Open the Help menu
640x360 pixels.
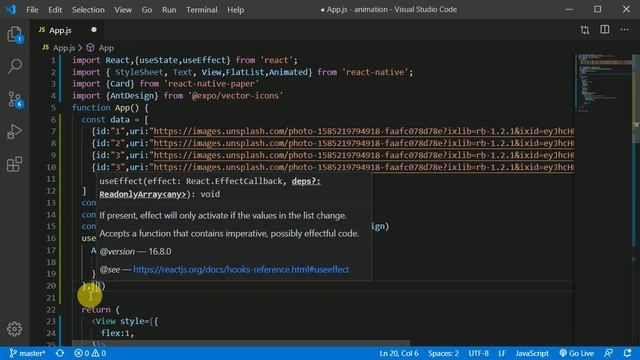[236, 10]
